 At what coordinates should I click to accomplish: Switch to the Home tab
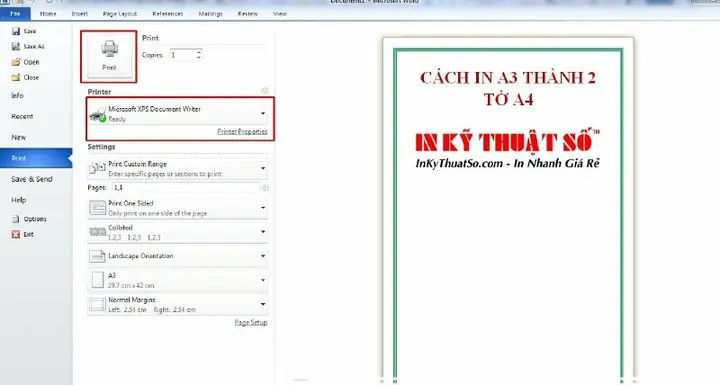pos(48,14)
